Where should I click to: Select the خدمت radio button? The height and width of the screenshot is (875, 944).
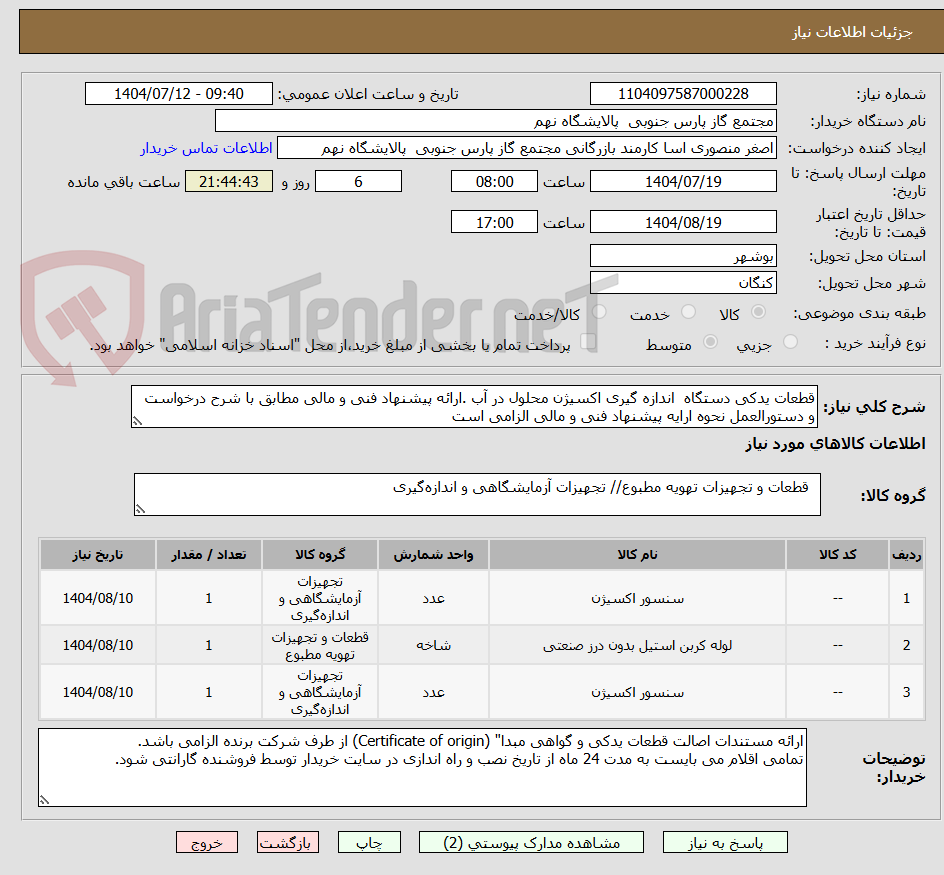point(688,312)
